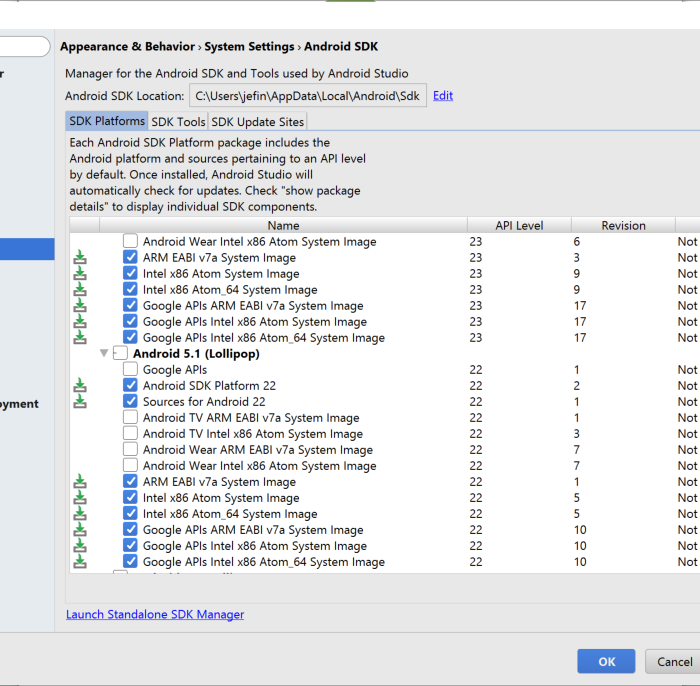Click download icon beside Intel x86 Atom_64 API 22
The width and height of the screenshot is (700, 686).
tap(80, 514)
